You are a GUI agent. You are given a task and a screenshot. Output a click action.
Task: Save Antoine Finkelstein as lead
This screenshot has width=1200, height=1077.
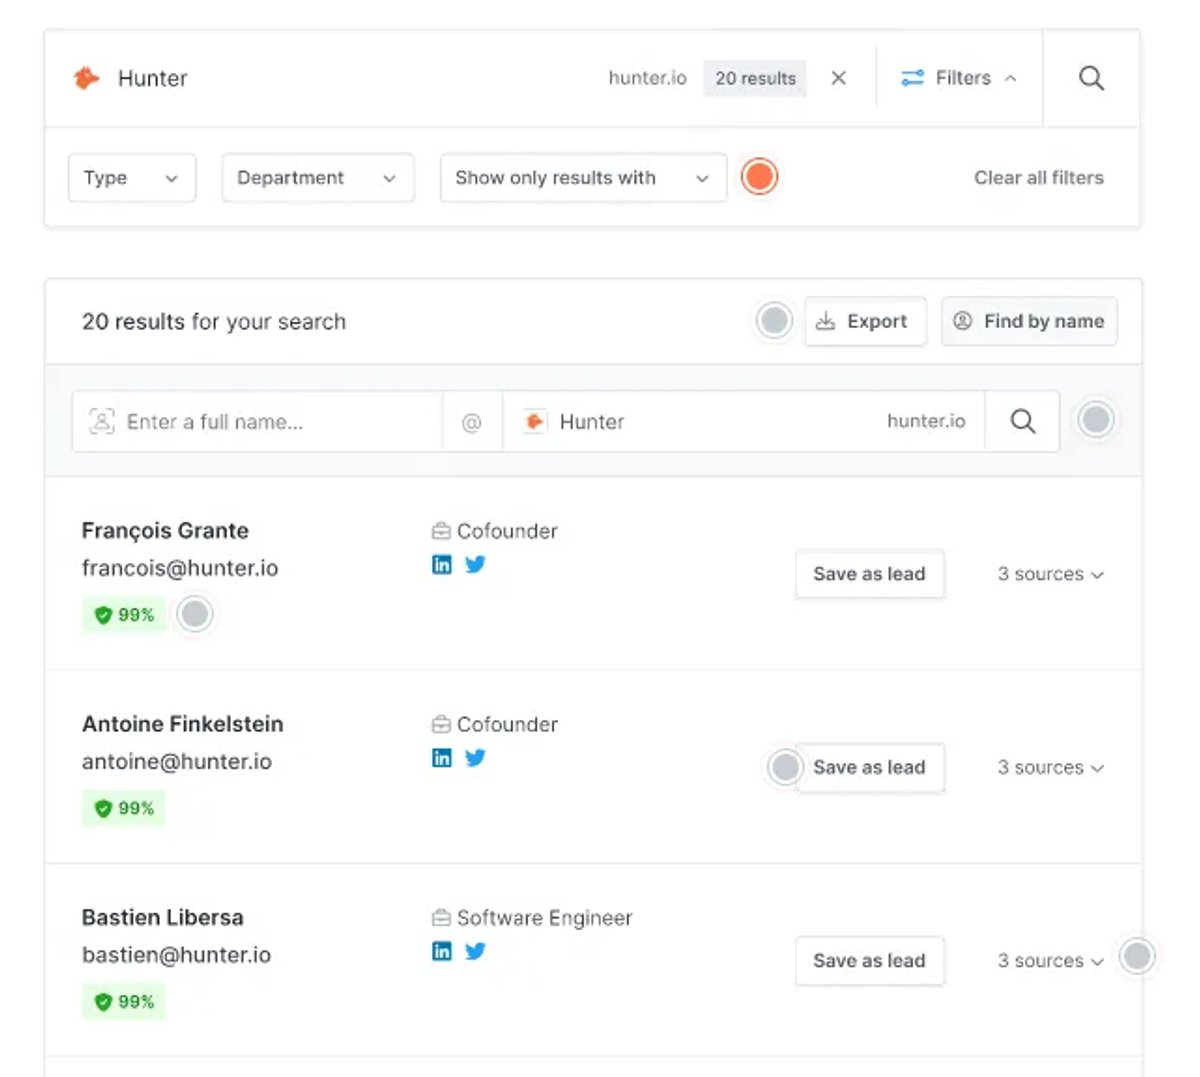(869, 767)
